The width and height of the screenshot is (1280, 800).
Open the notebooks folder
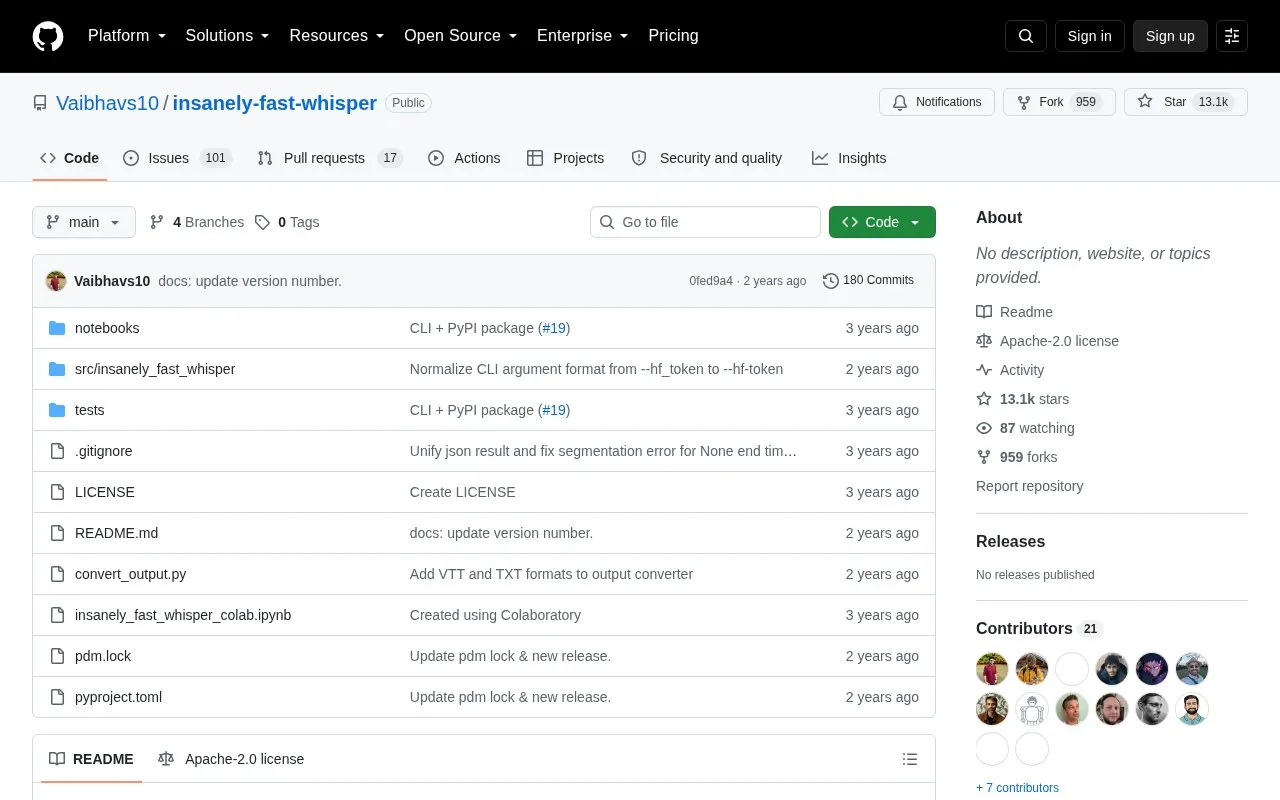pyautogui.click(x=107, y=328)
